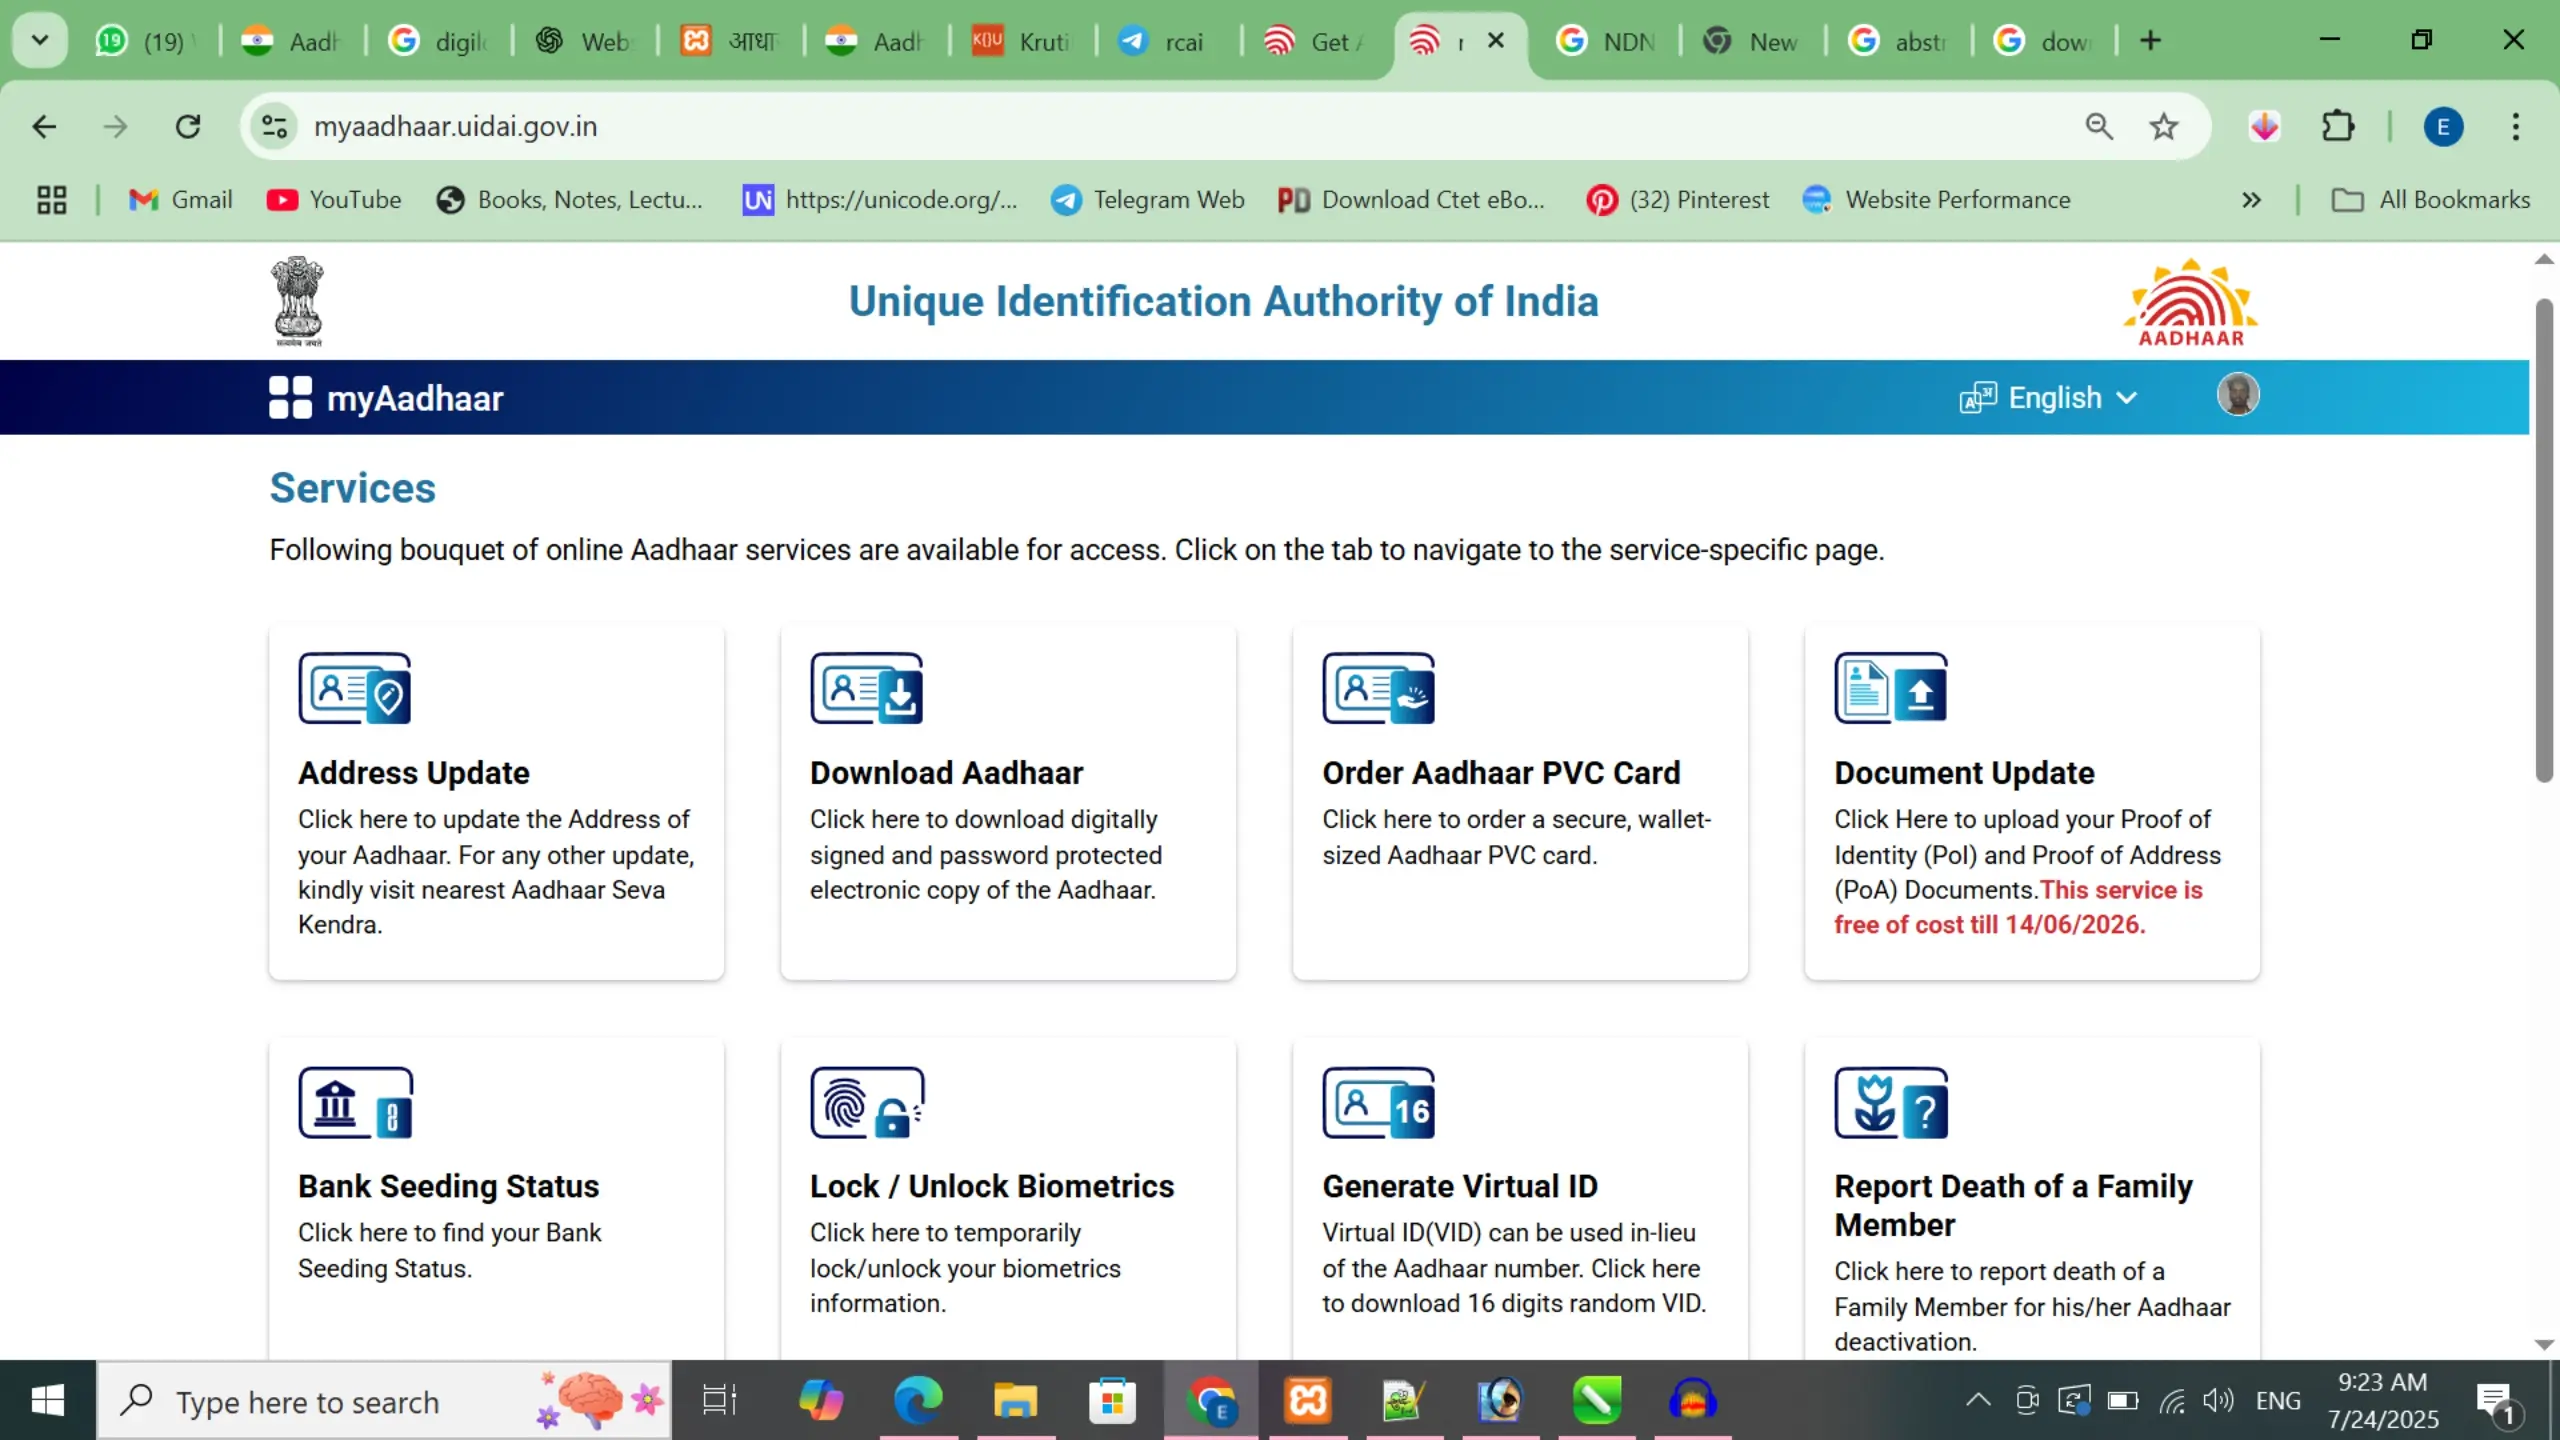The image size is (2560, 1440).
Task: Open Order Aadhaar PVC Card icon
Action: [1379, 688]
